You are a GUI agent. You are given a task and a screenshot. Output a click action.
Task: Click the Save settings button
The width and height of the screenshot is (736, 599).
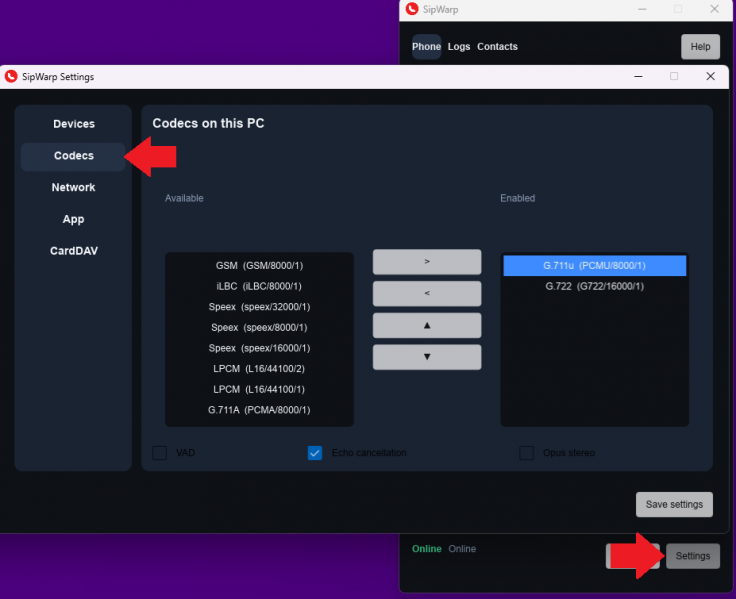point(674,505)
